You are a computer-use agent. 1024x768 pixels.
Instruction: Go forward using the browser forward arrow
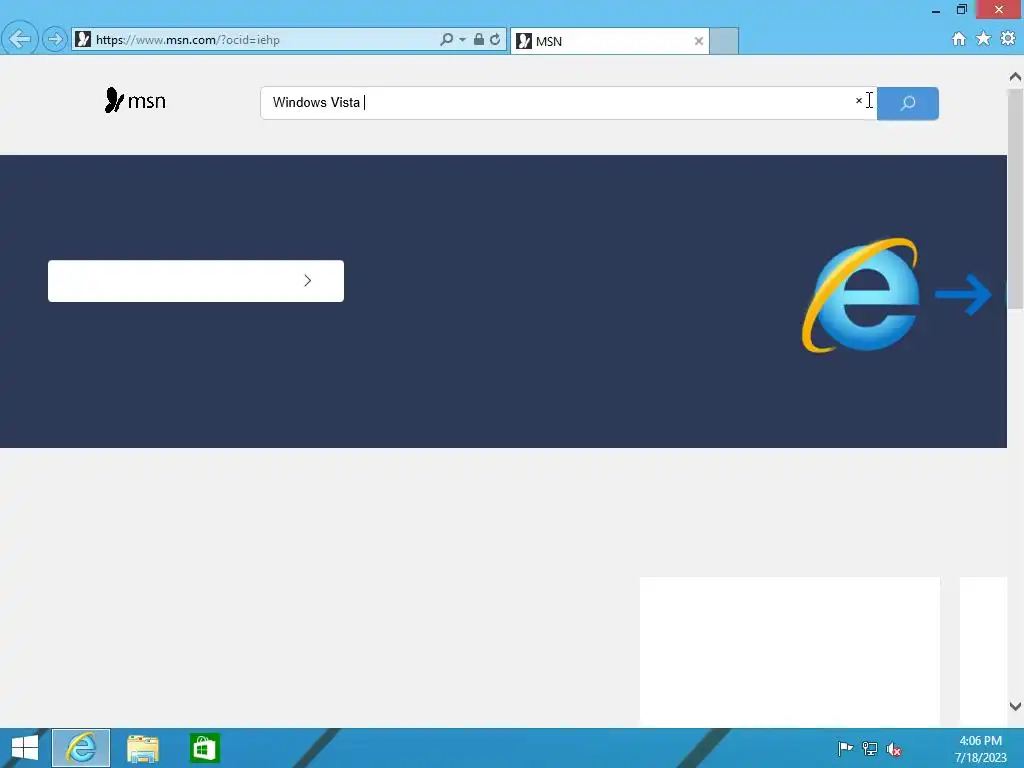click(55, 40)
